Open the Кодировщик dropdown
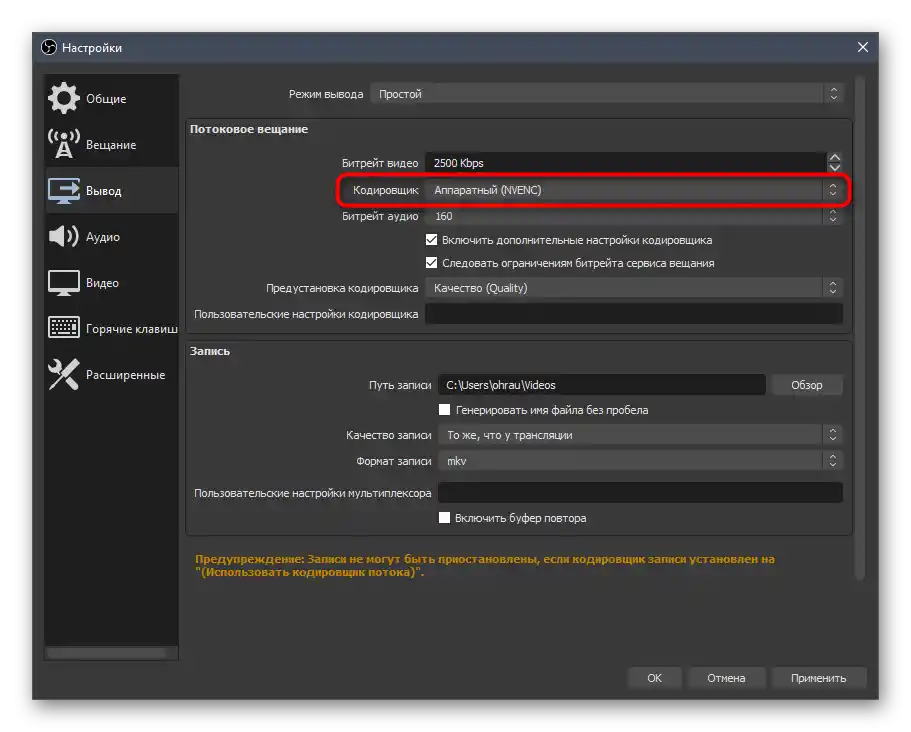Image resolution: width=911 pixels, height=732 pixels. [x=634, y=190]
